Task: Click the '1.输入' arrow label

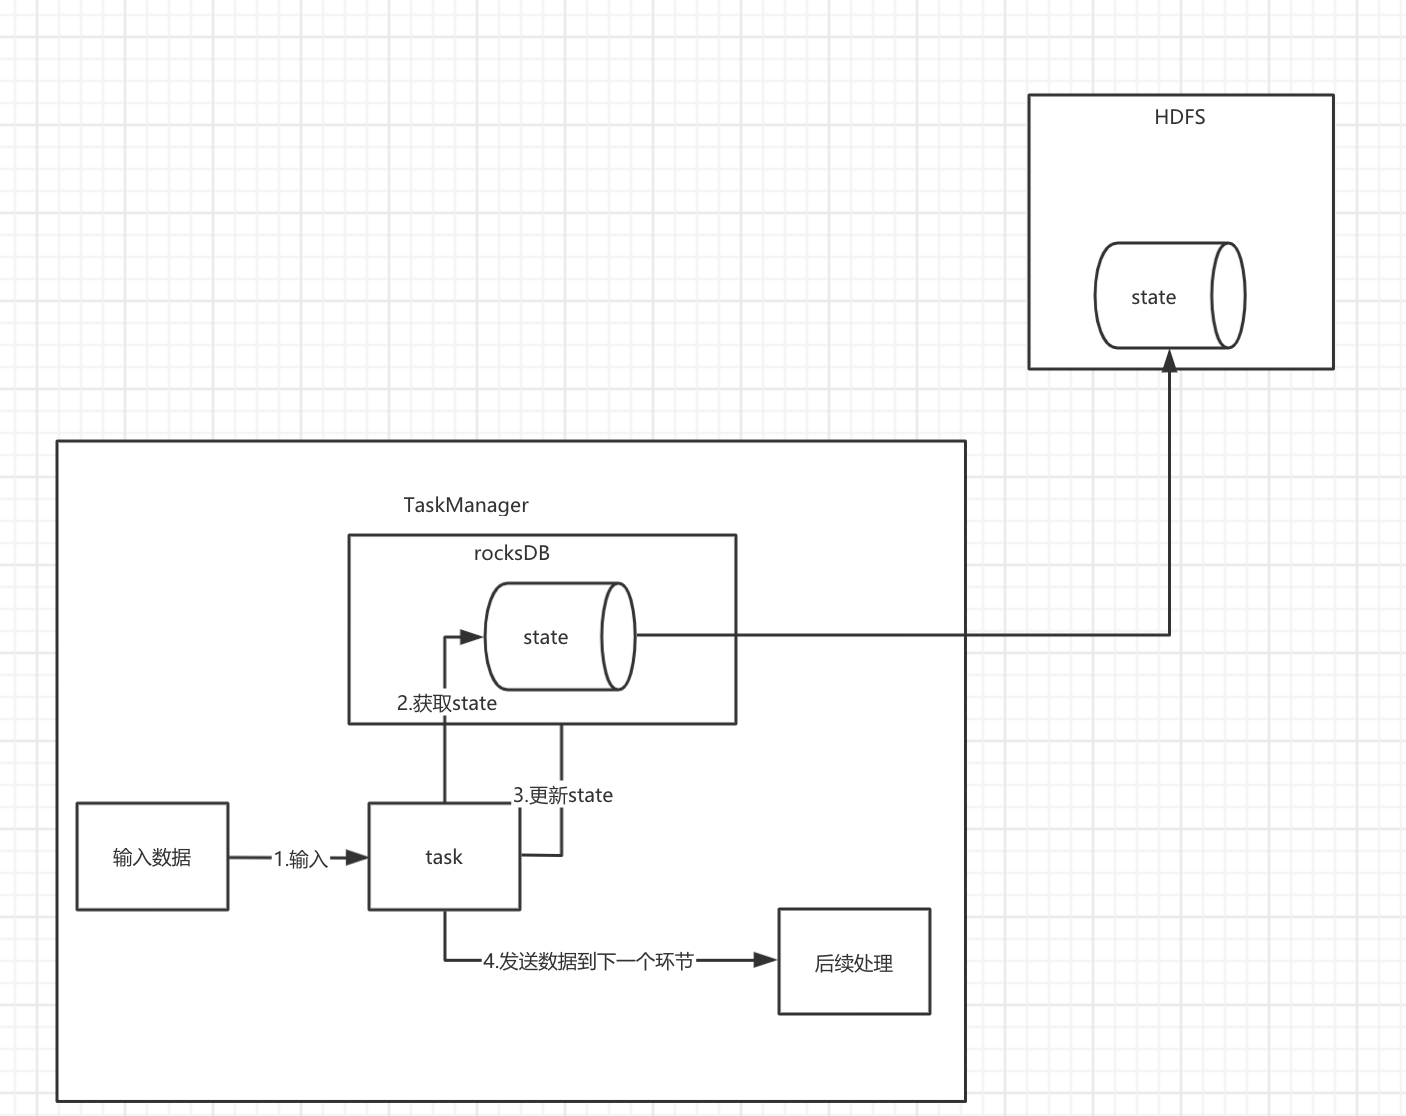Action: coord(301,859)
